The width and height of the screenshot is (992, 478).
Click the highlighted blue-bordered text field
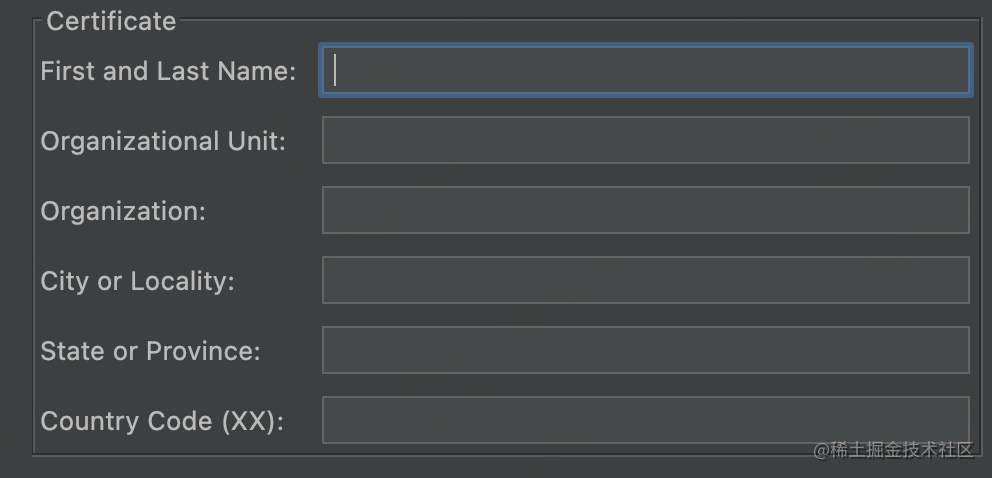click(x=645, y=71)
